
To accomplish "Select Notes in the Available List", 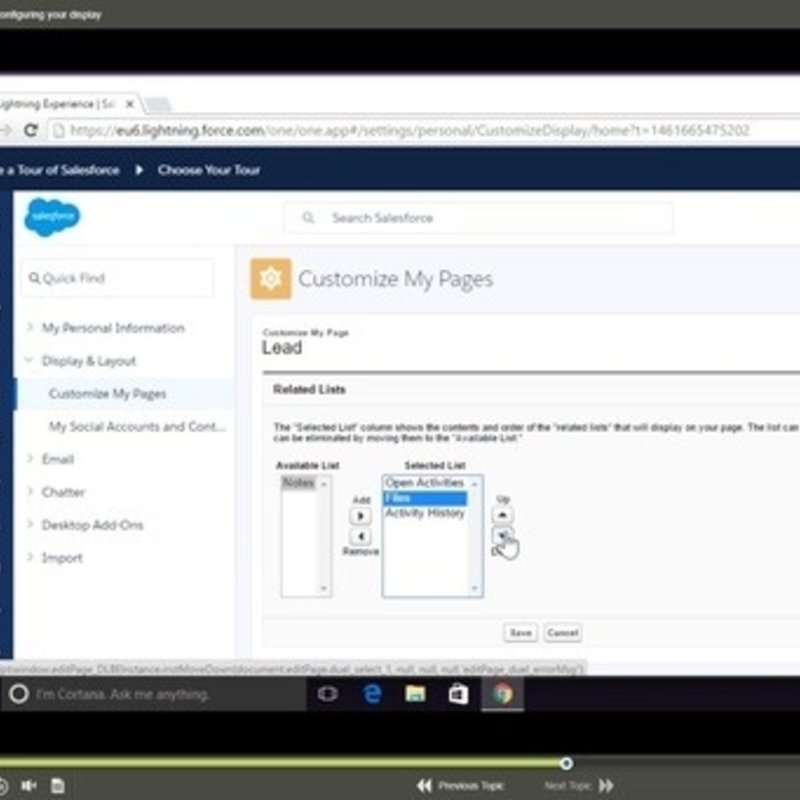I will click(299, 483).
